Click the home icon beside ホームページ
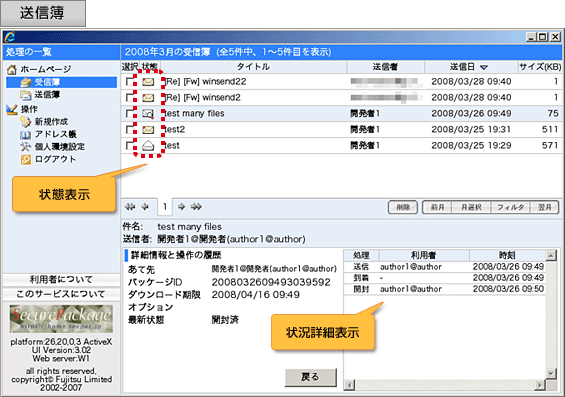Image resolution: width=565 pixels, height=397 pixels. 12,69
